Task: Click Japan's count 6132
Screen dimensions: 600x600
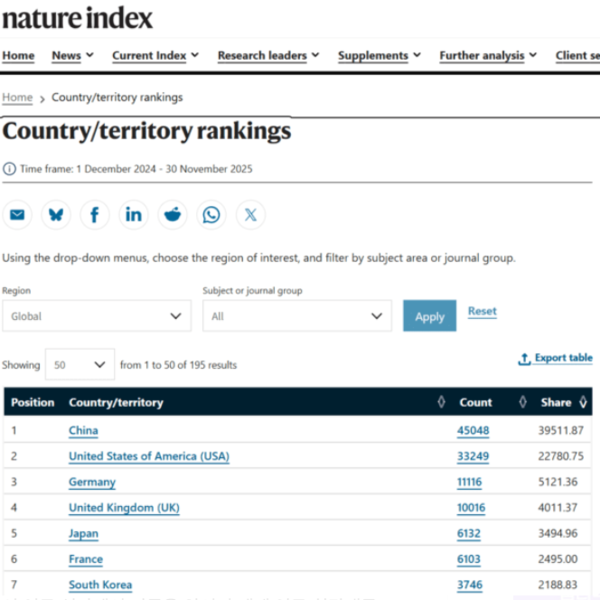Action: coord(469,533)
